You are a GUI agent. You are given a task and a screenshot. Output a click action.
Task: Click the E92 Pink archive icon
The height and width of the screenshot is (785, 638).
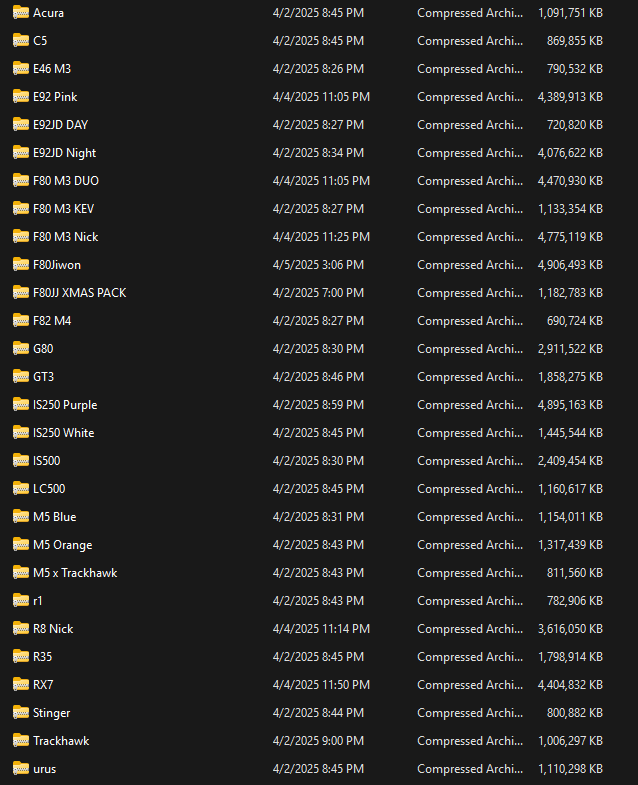click(21, 97)
